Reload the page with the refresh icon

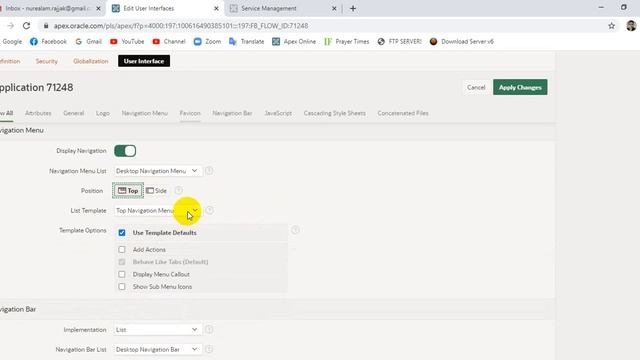[27, 26]
